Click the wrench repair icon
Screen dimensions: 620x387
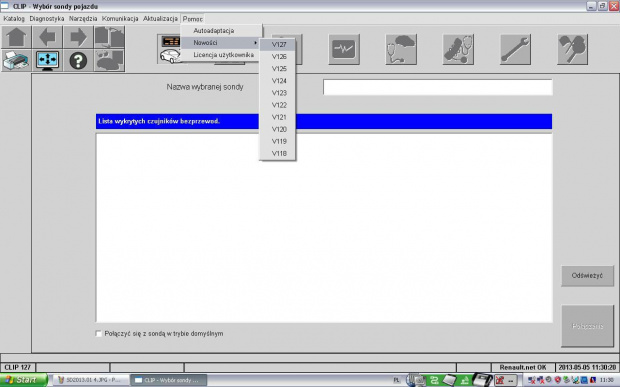tap(515, 49)
